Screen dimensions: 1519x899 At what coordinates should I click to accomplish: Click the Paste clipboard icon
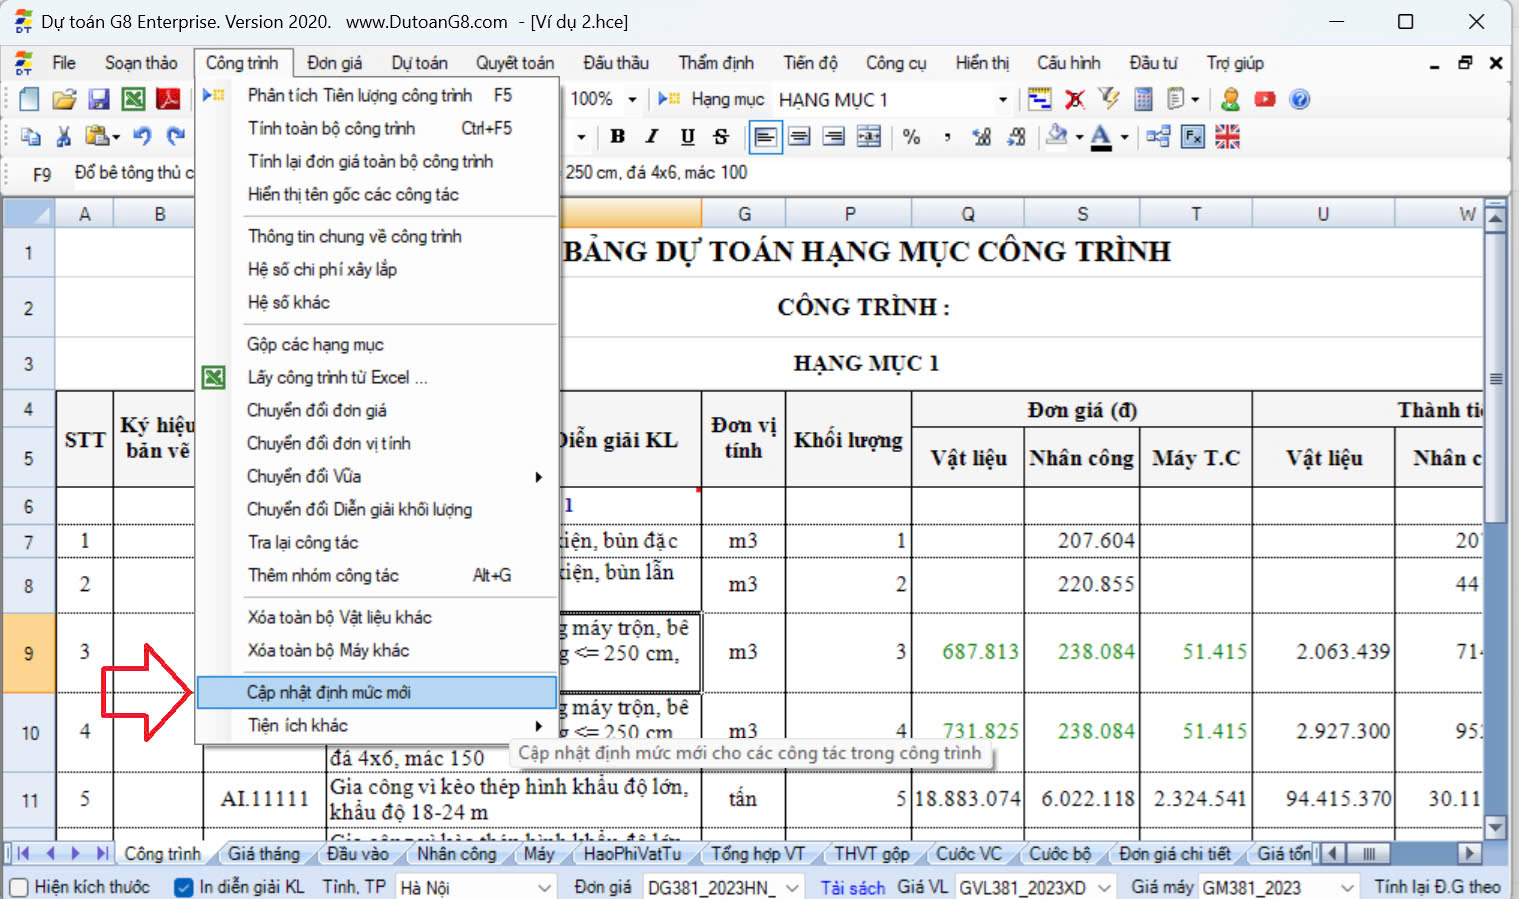[97, 136]
